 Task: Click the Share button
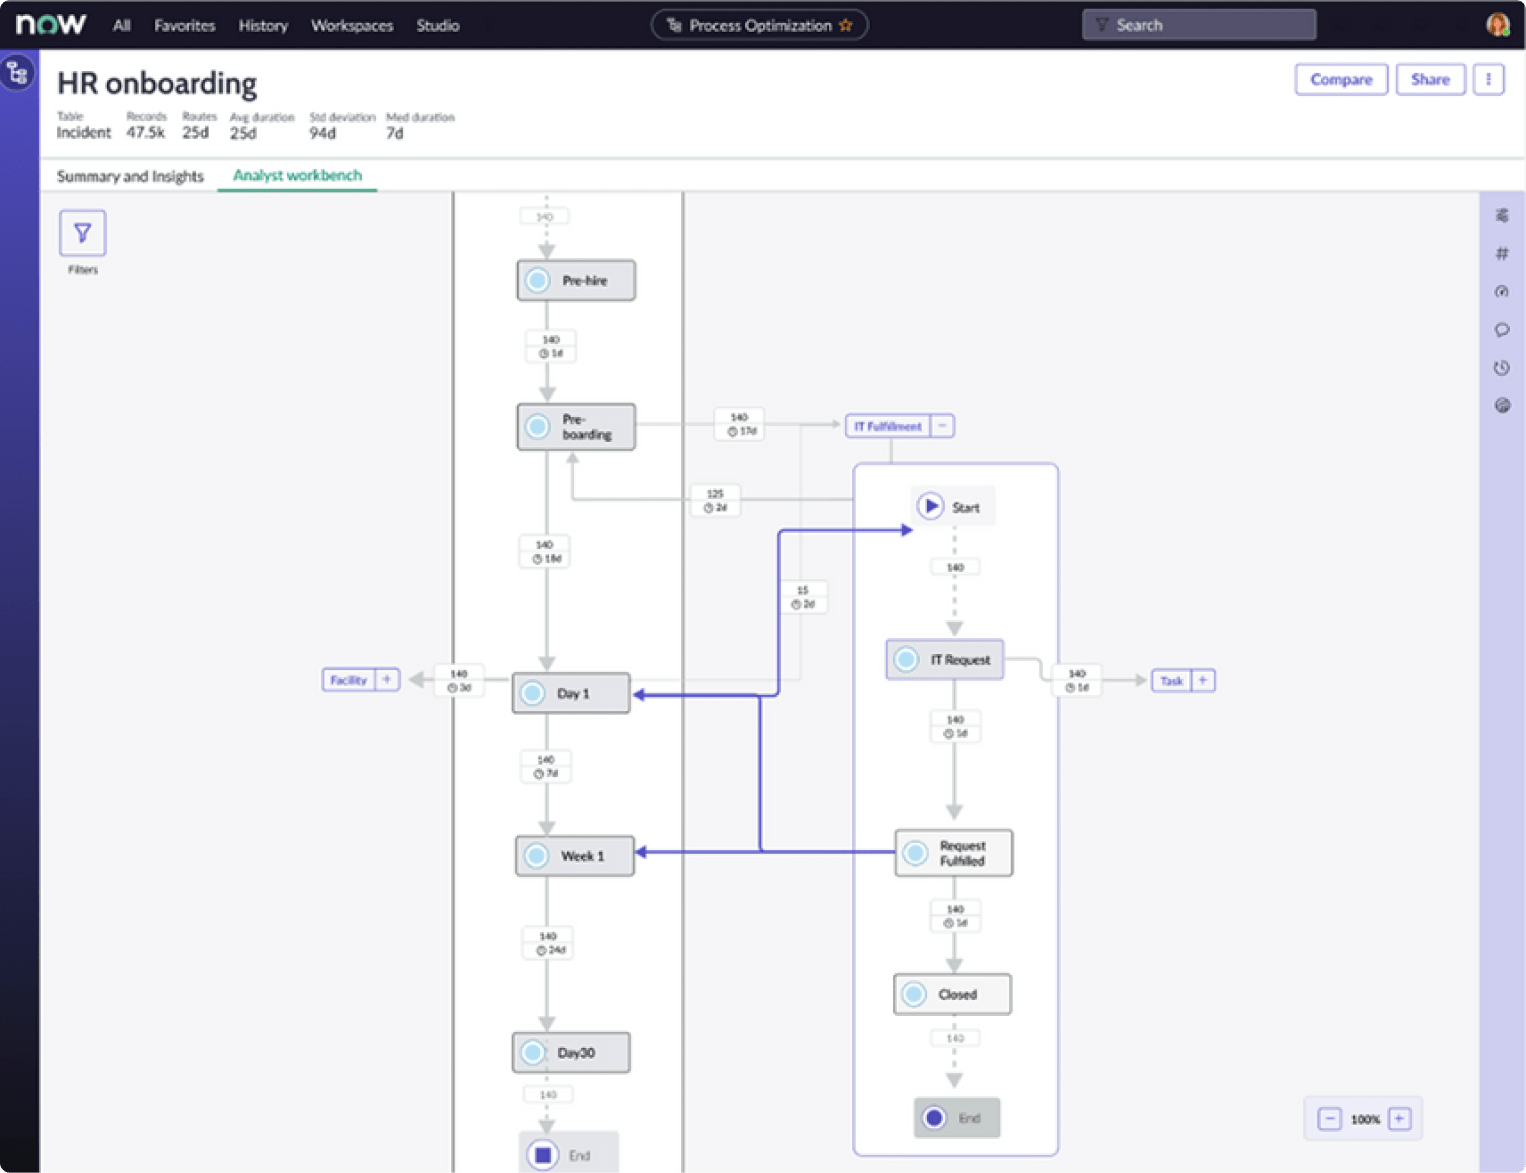pos(1430,79)
